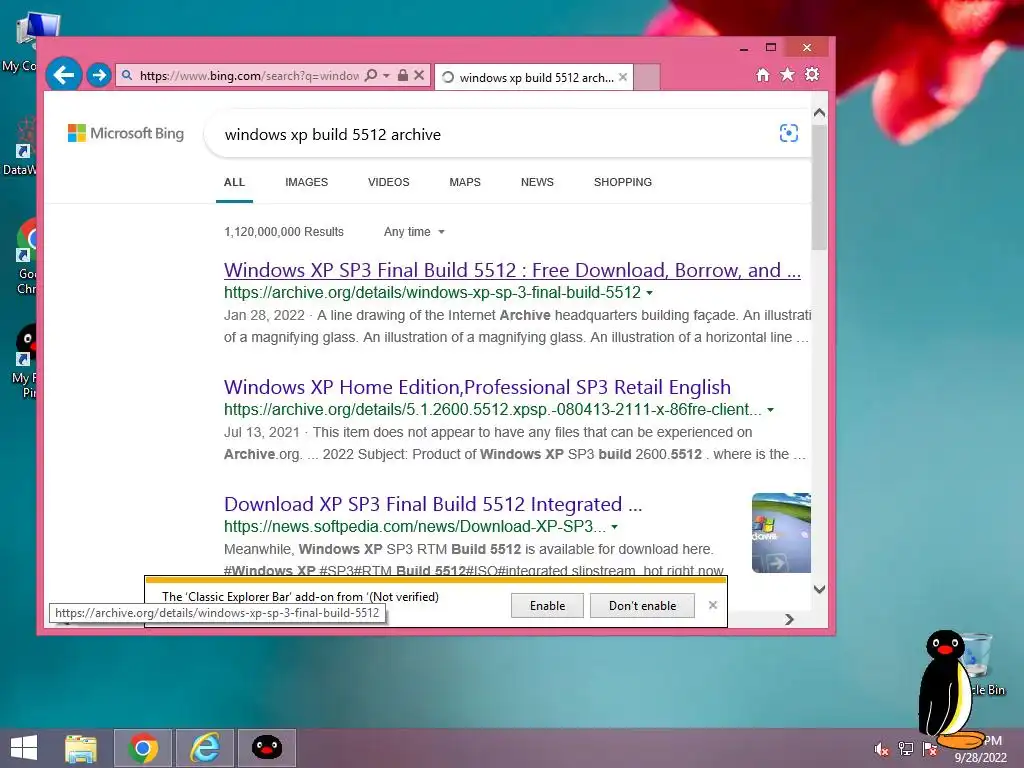Click the news.softpedia.com green URL
The image size is (1024, 768).
[x=415, y=526]
